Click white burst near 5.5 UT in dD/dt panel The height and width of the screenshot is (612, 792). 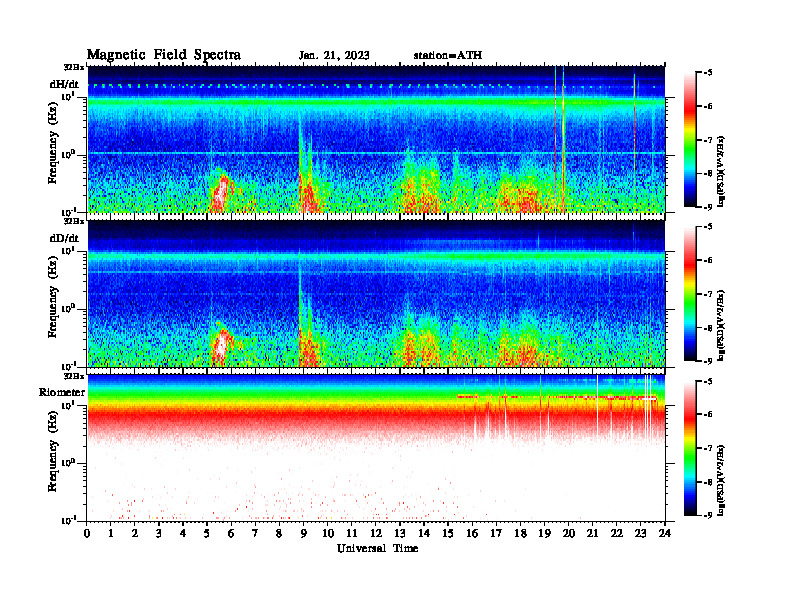(x=221, y=347)
